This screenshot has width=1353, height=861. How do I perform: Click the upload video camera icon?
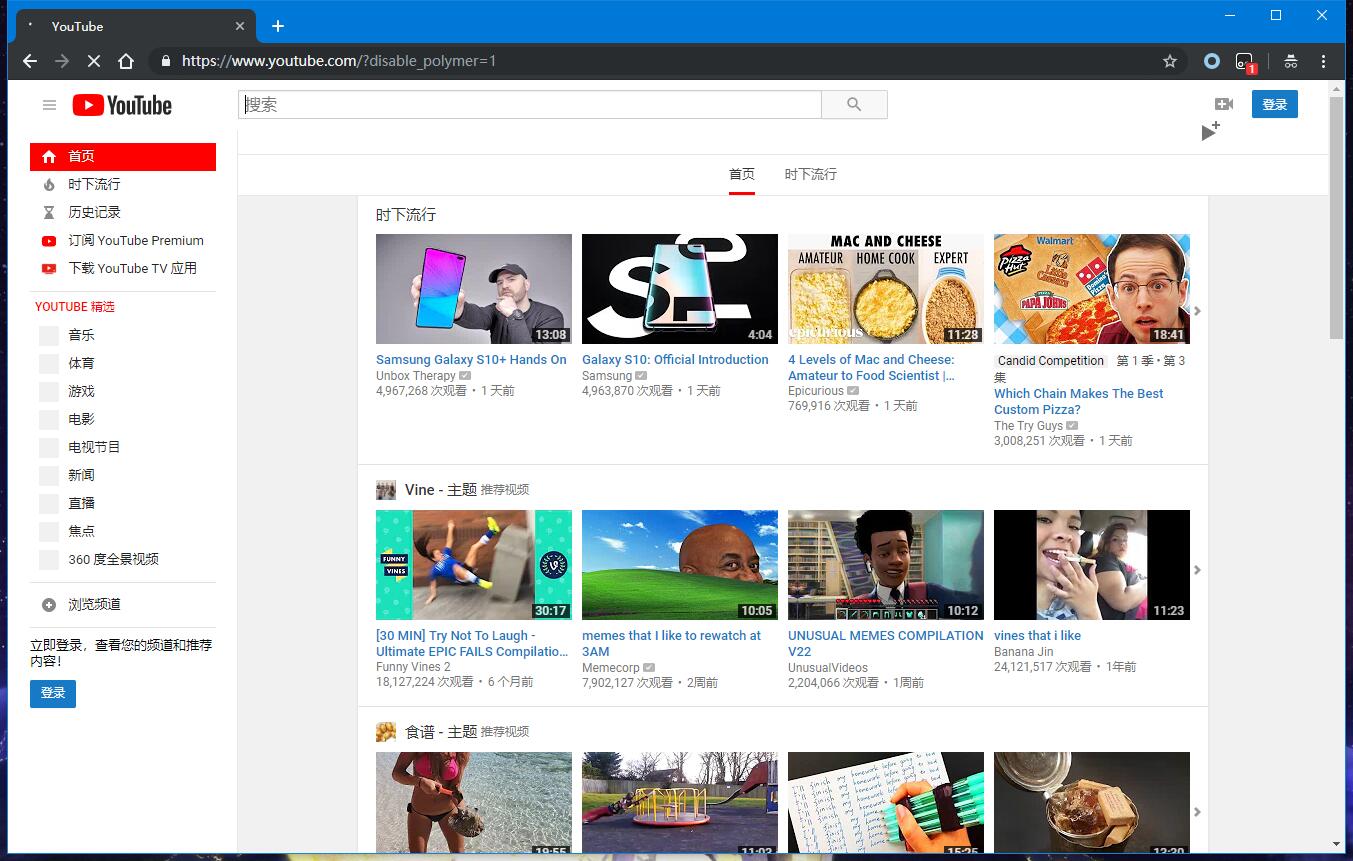(1223, 104)
